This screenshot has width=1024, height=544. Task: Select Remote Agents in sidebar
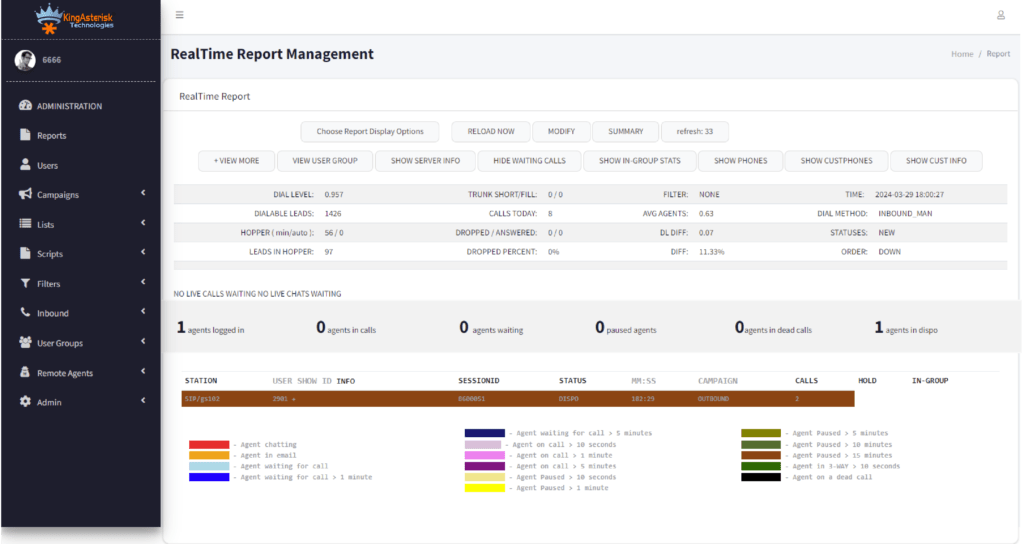[x=65, y=373]
